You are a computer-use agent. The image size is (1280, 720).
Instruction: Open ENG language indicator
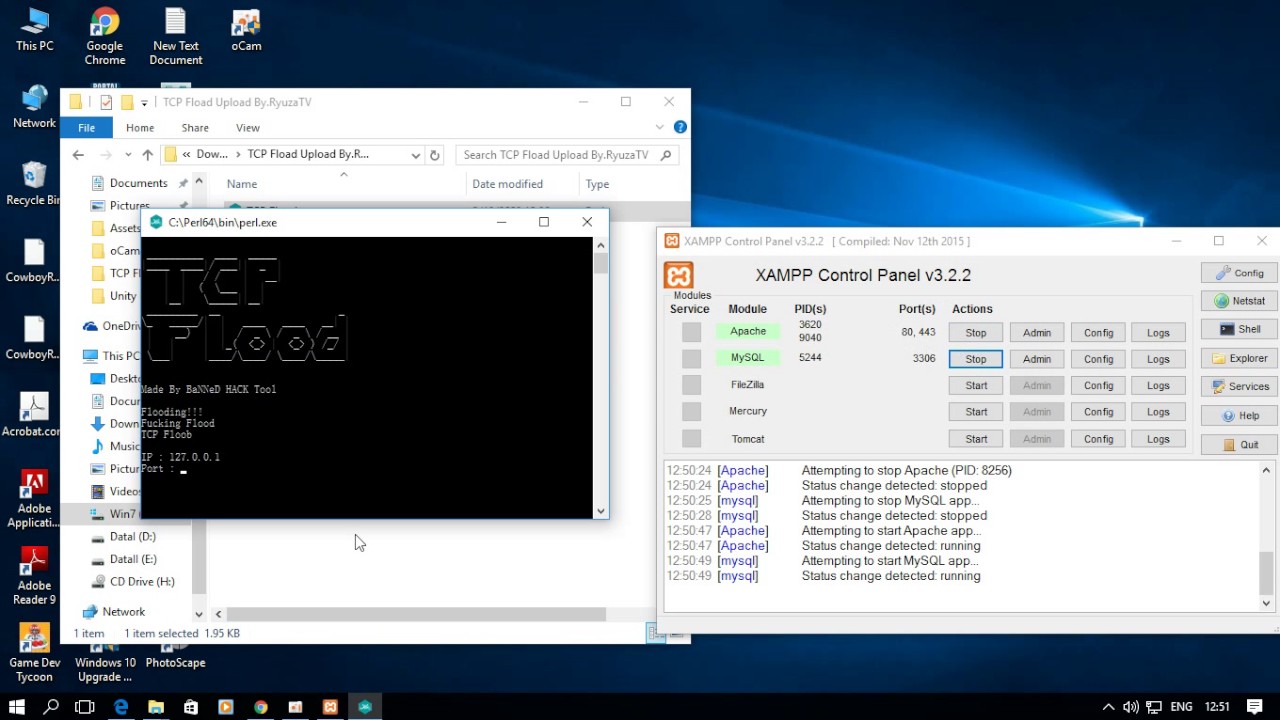[1181, 707]
